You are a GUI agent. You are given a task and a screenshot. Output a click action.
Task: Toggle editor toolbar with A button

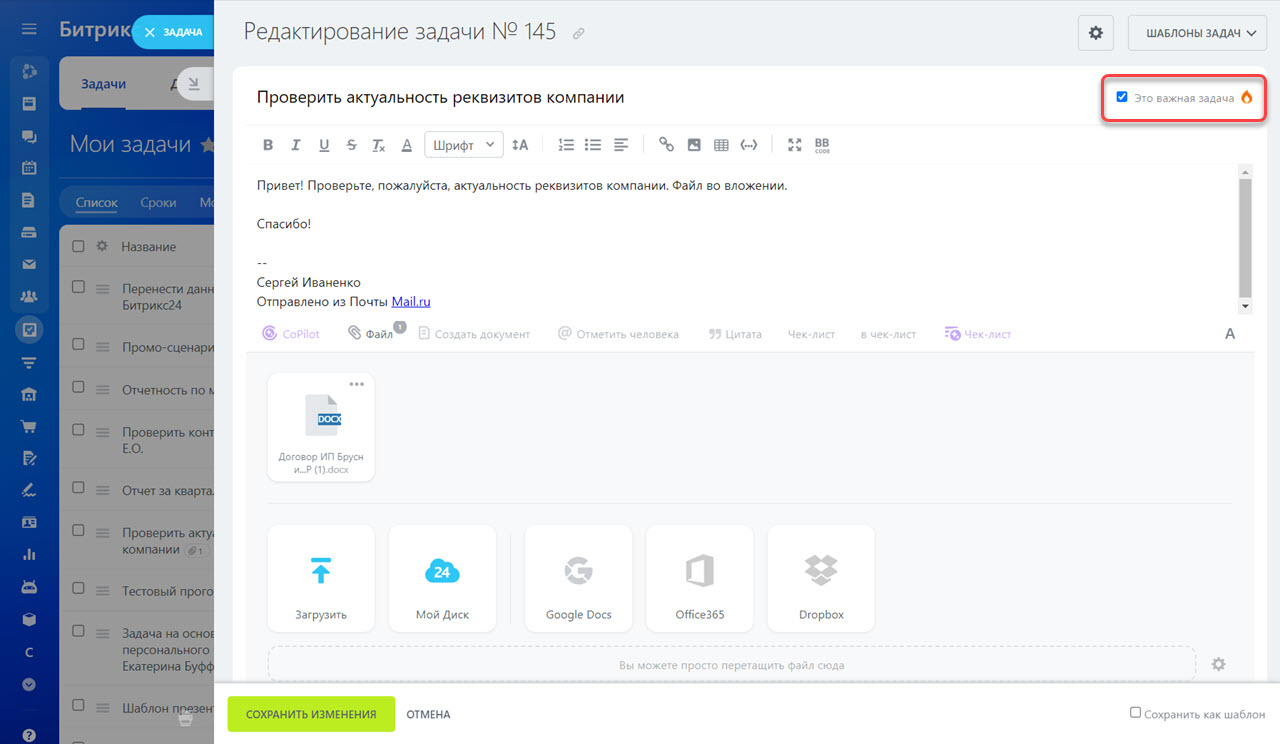(x=1230, y=334)
